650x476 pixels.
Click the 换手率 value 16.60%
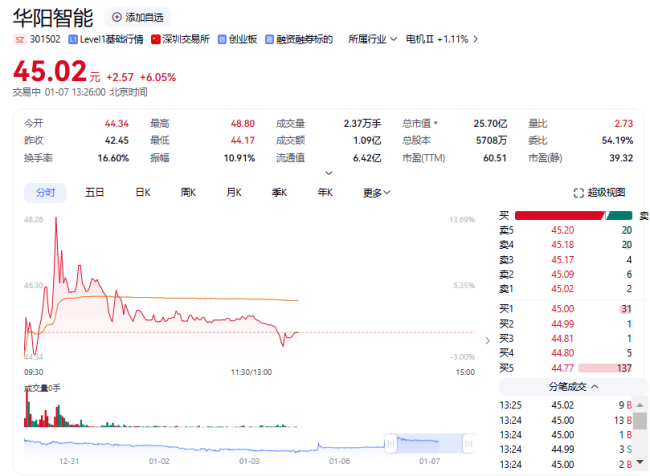pos(113,158)
